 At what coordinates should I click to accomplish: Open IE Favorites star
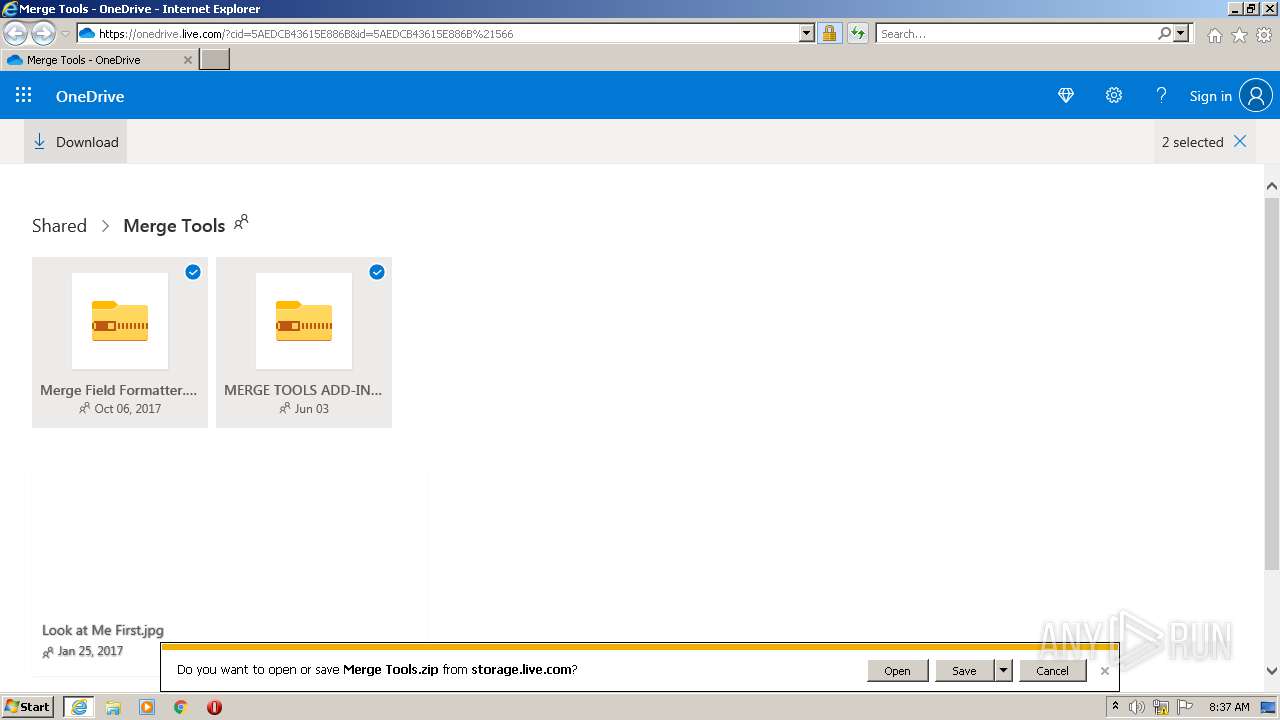(1239, 35)
